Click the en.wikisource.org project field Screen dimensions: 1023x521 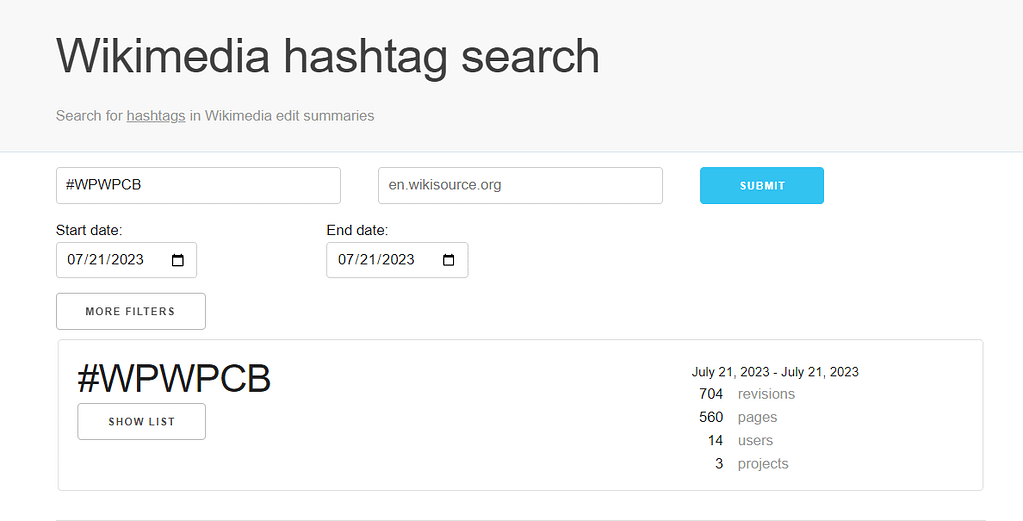coord(520,186)
